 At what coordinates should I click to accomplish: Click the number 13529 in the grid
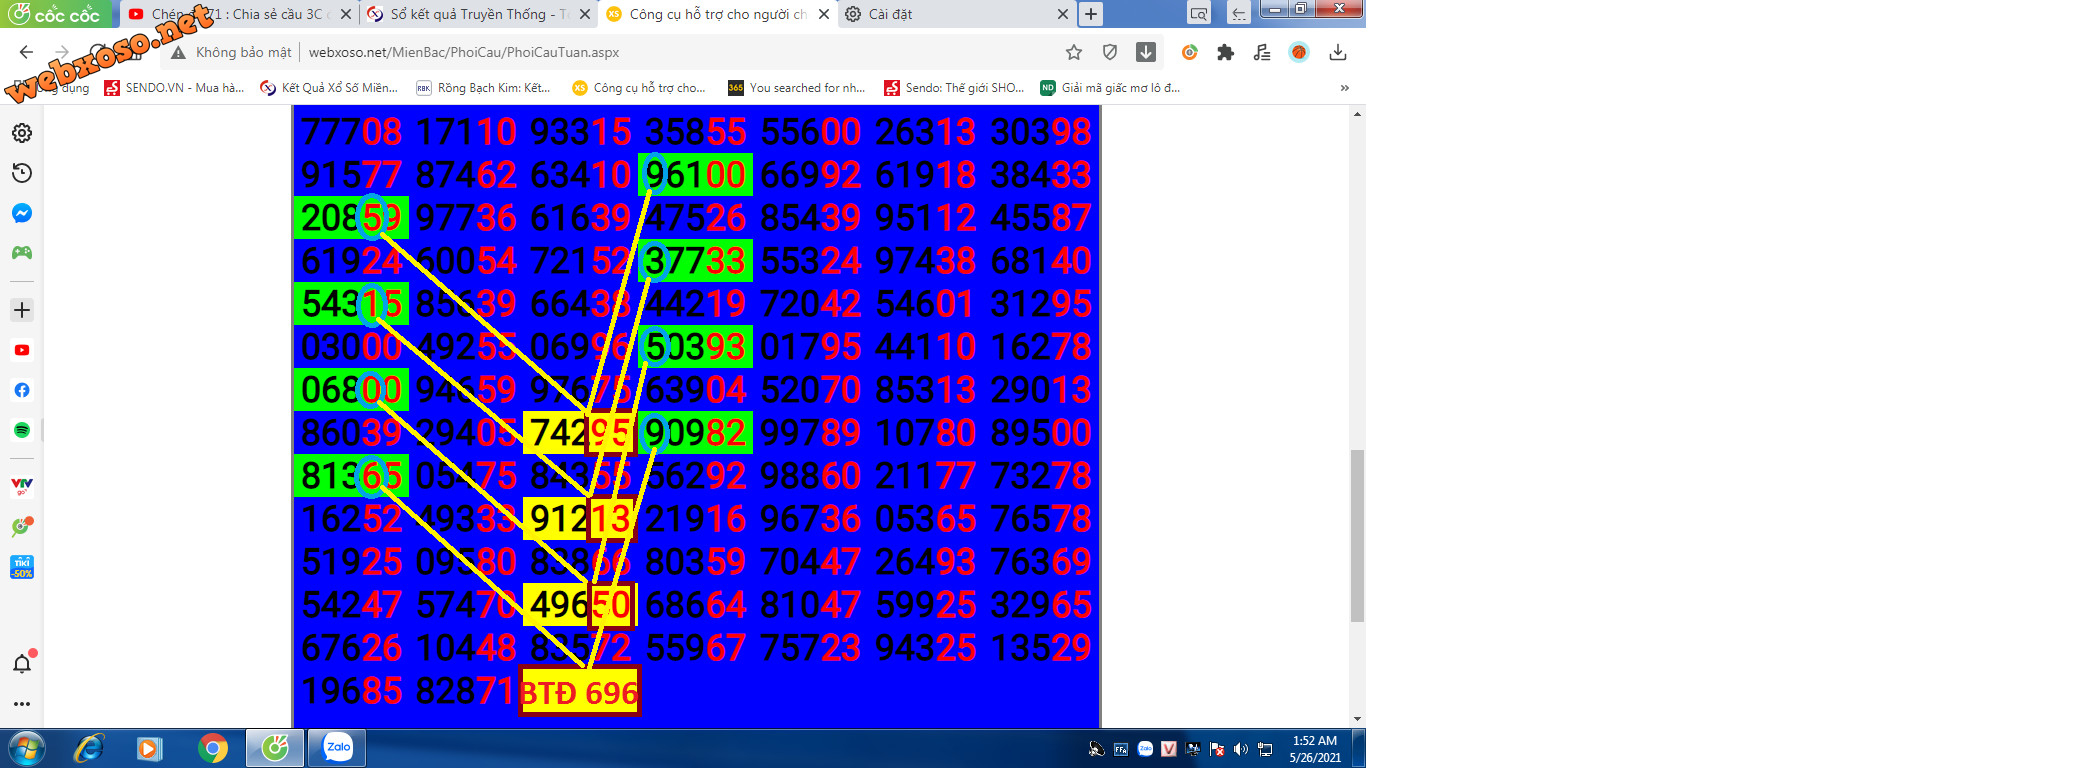(1041, 648)
